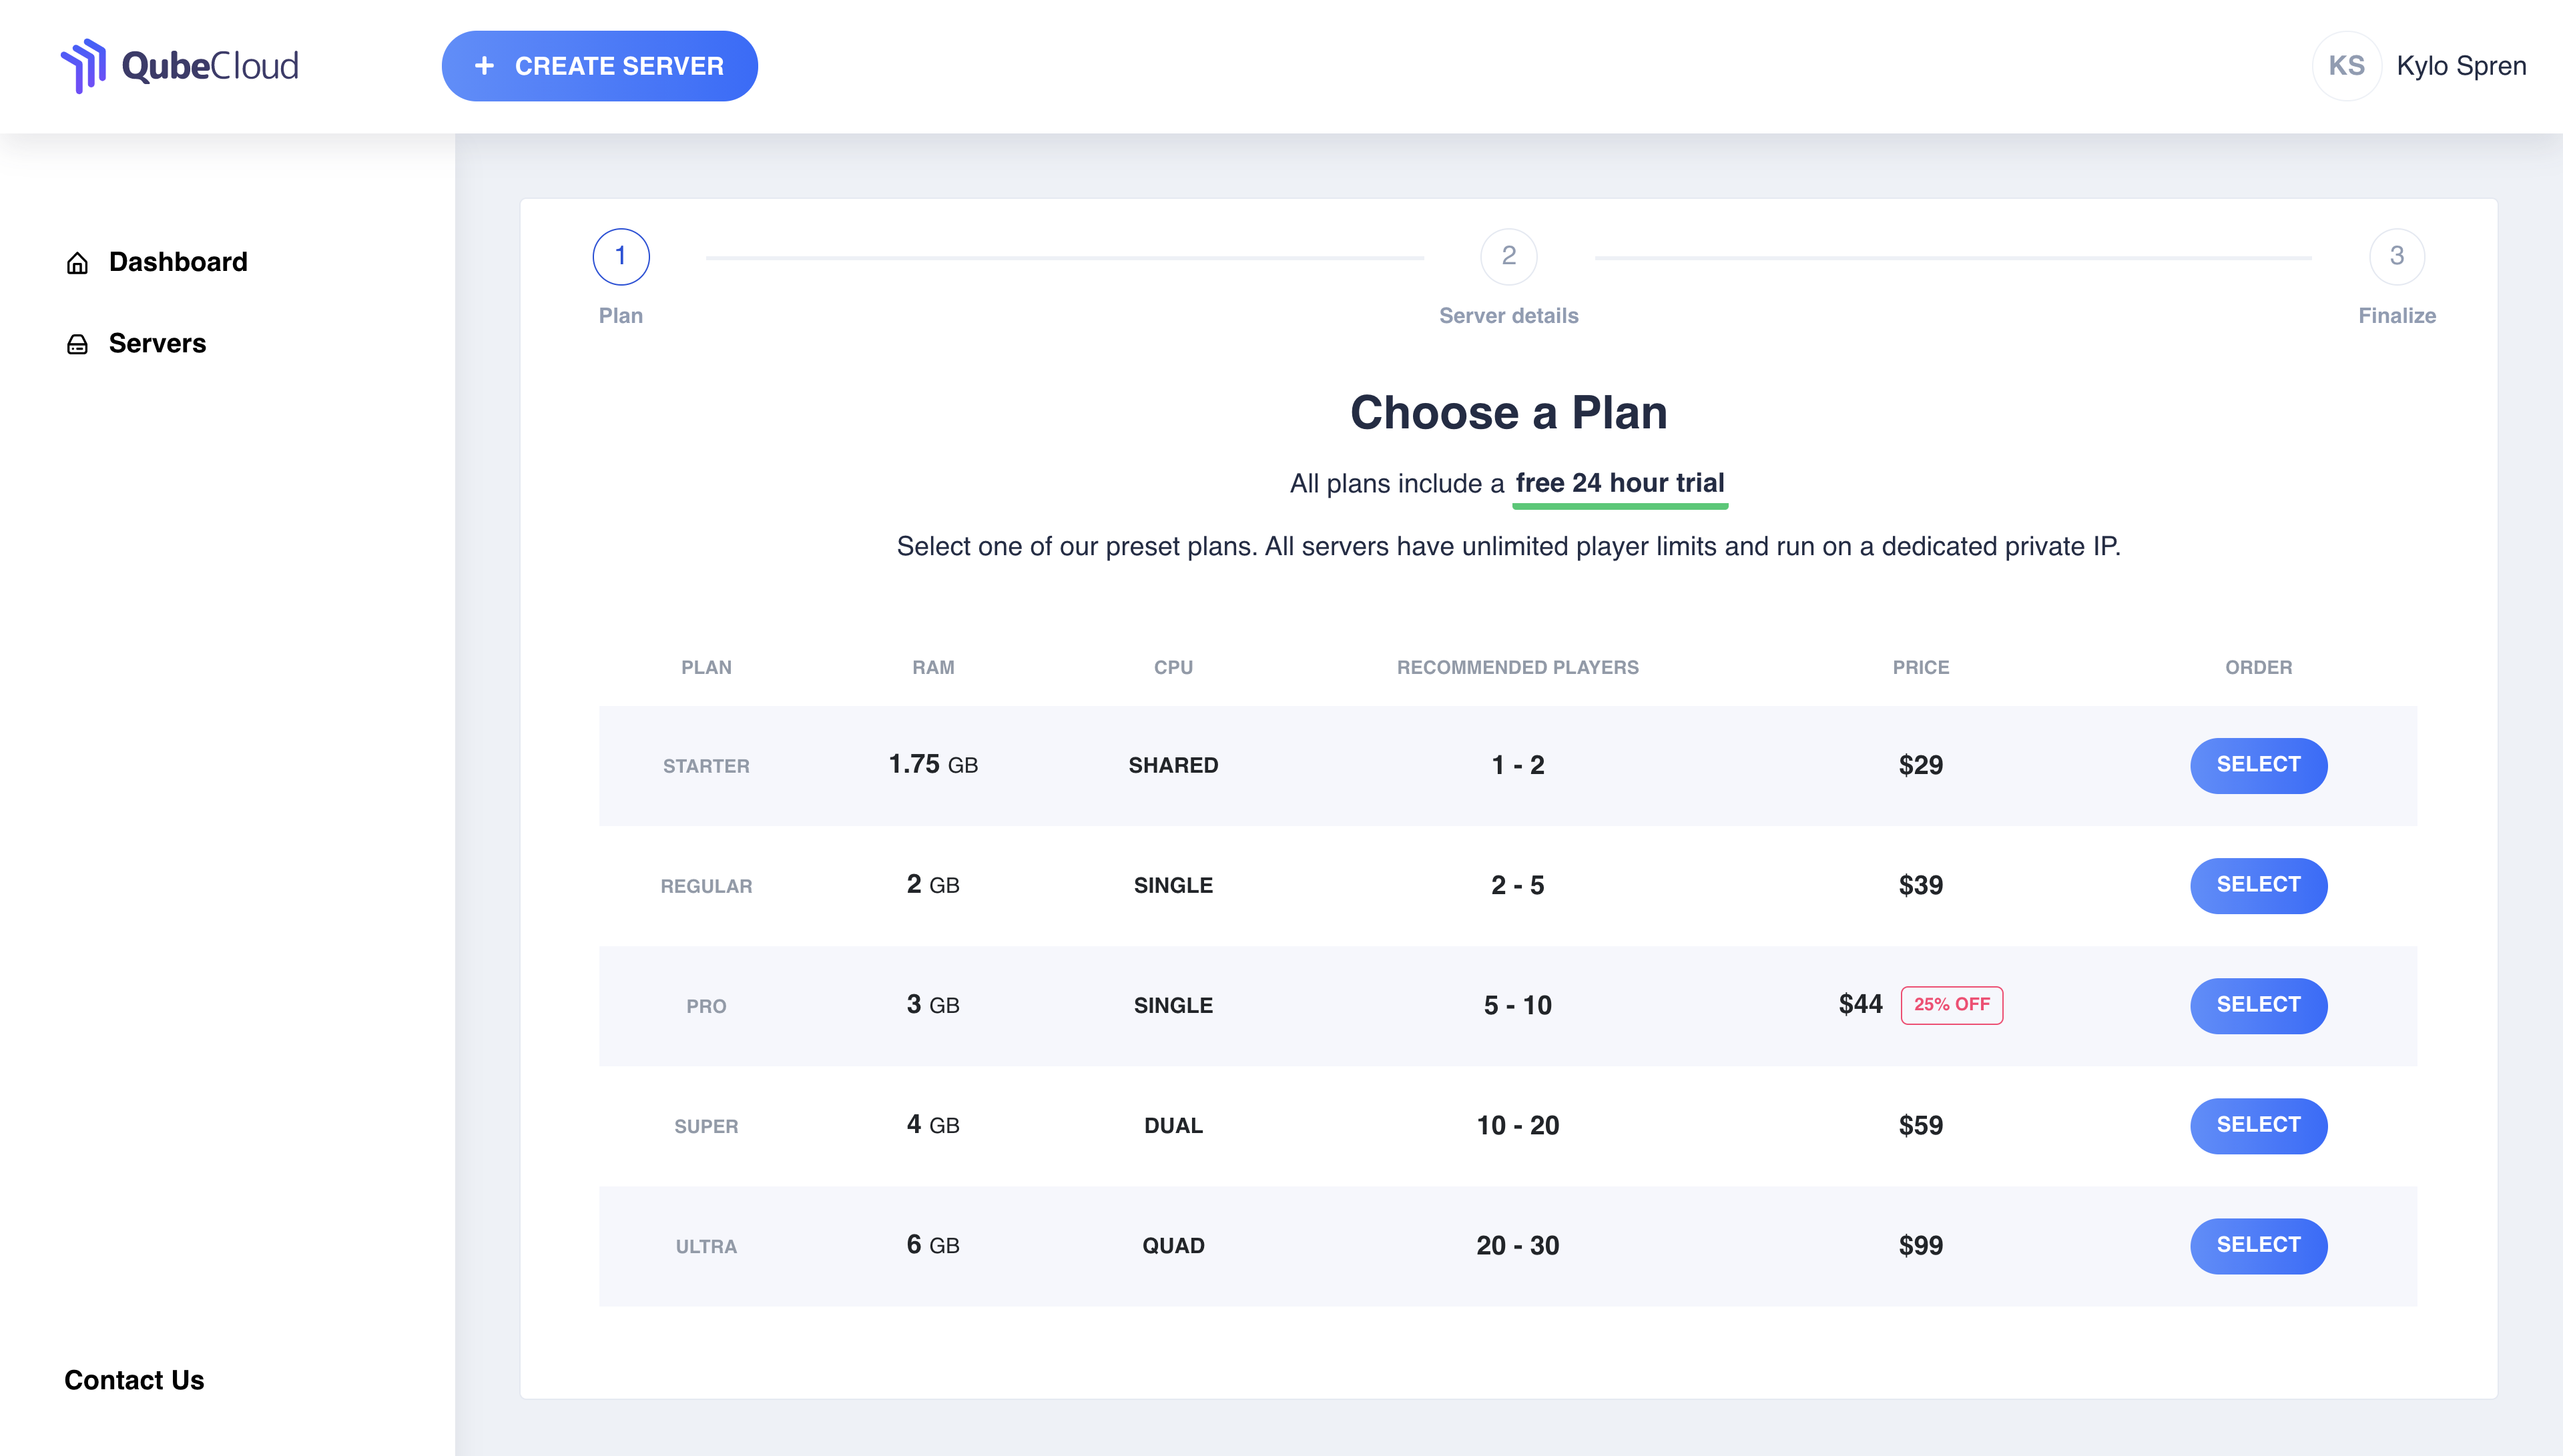Click the free 24 hour trial link
The image size is (2563, 1456).
(x=1618, y=482)
